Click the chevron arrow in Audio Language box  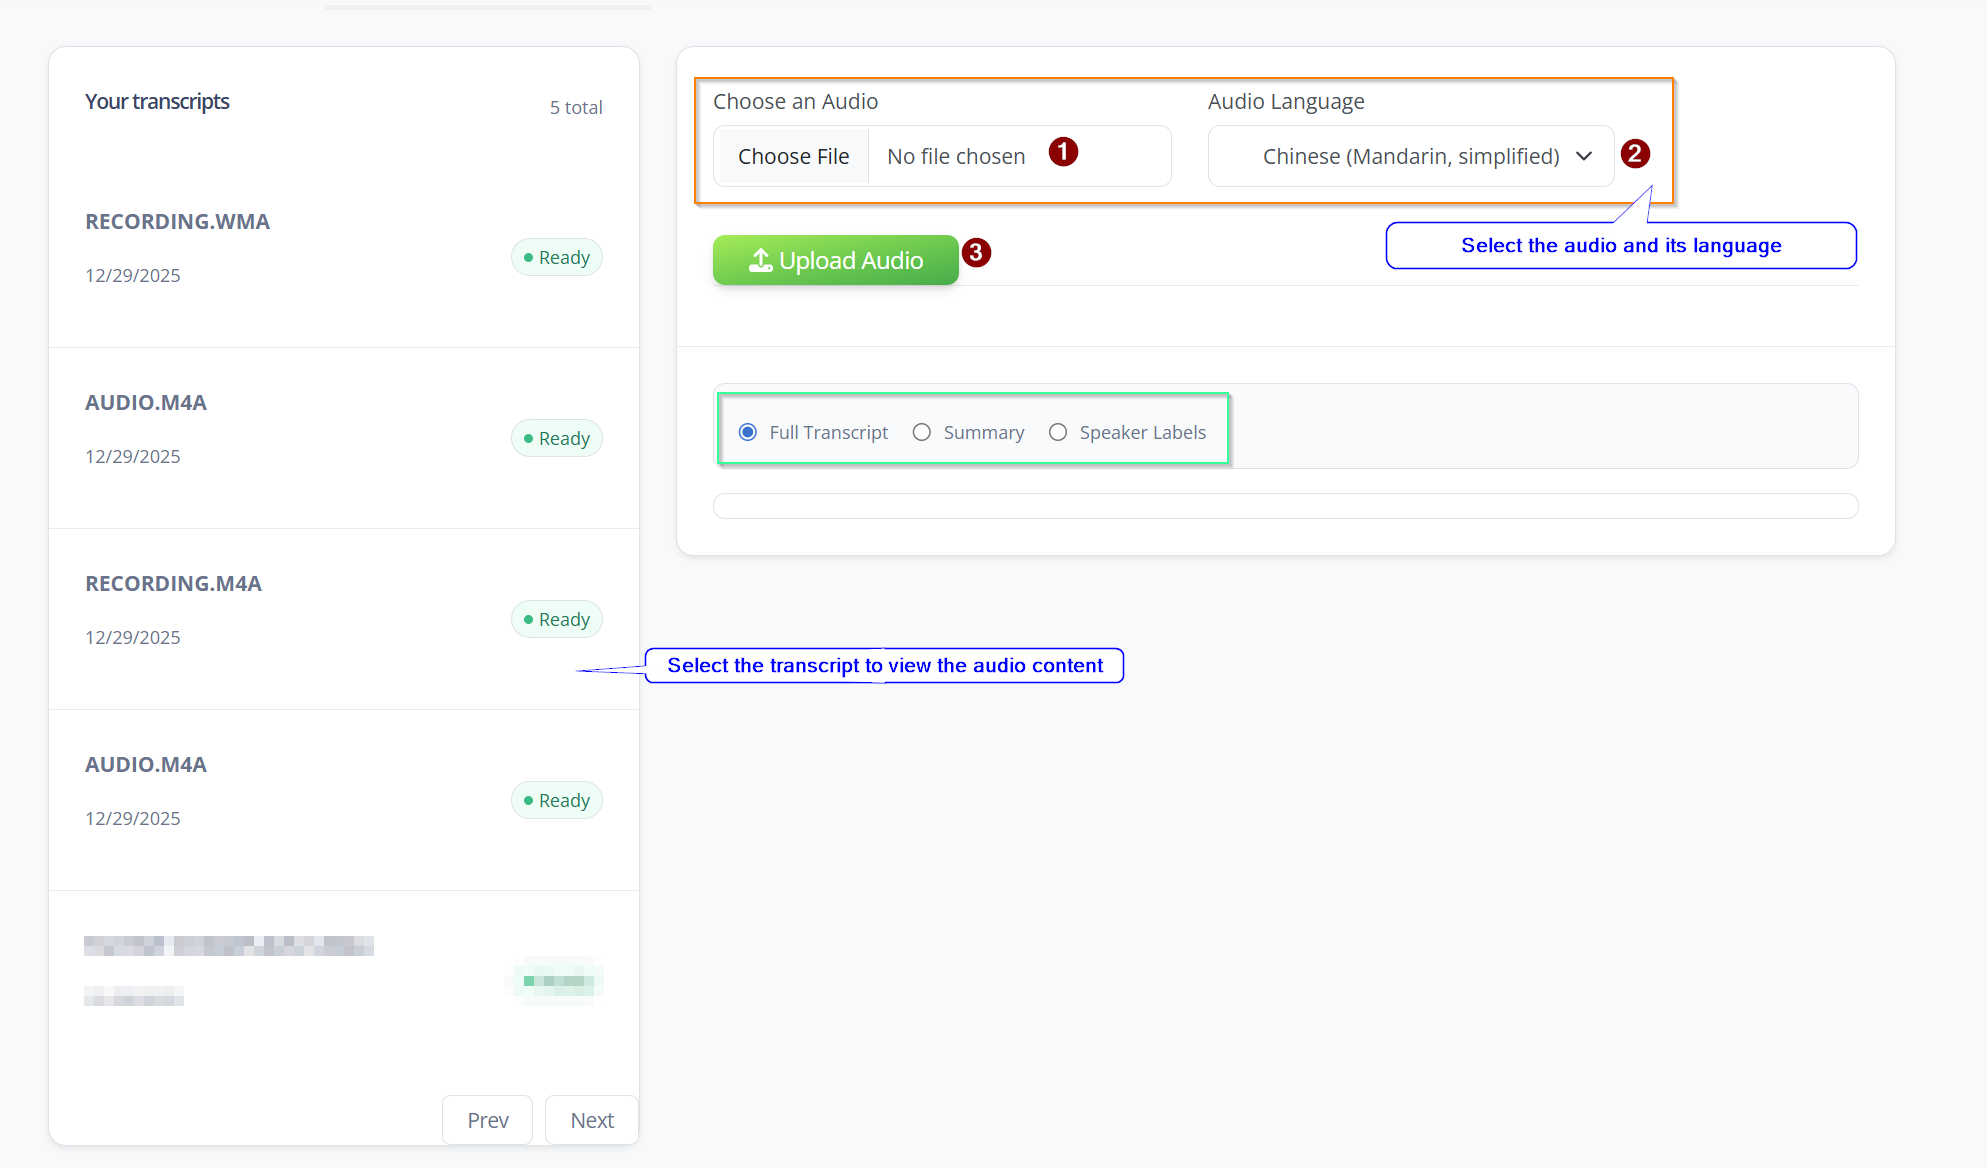pos(1584,156)
